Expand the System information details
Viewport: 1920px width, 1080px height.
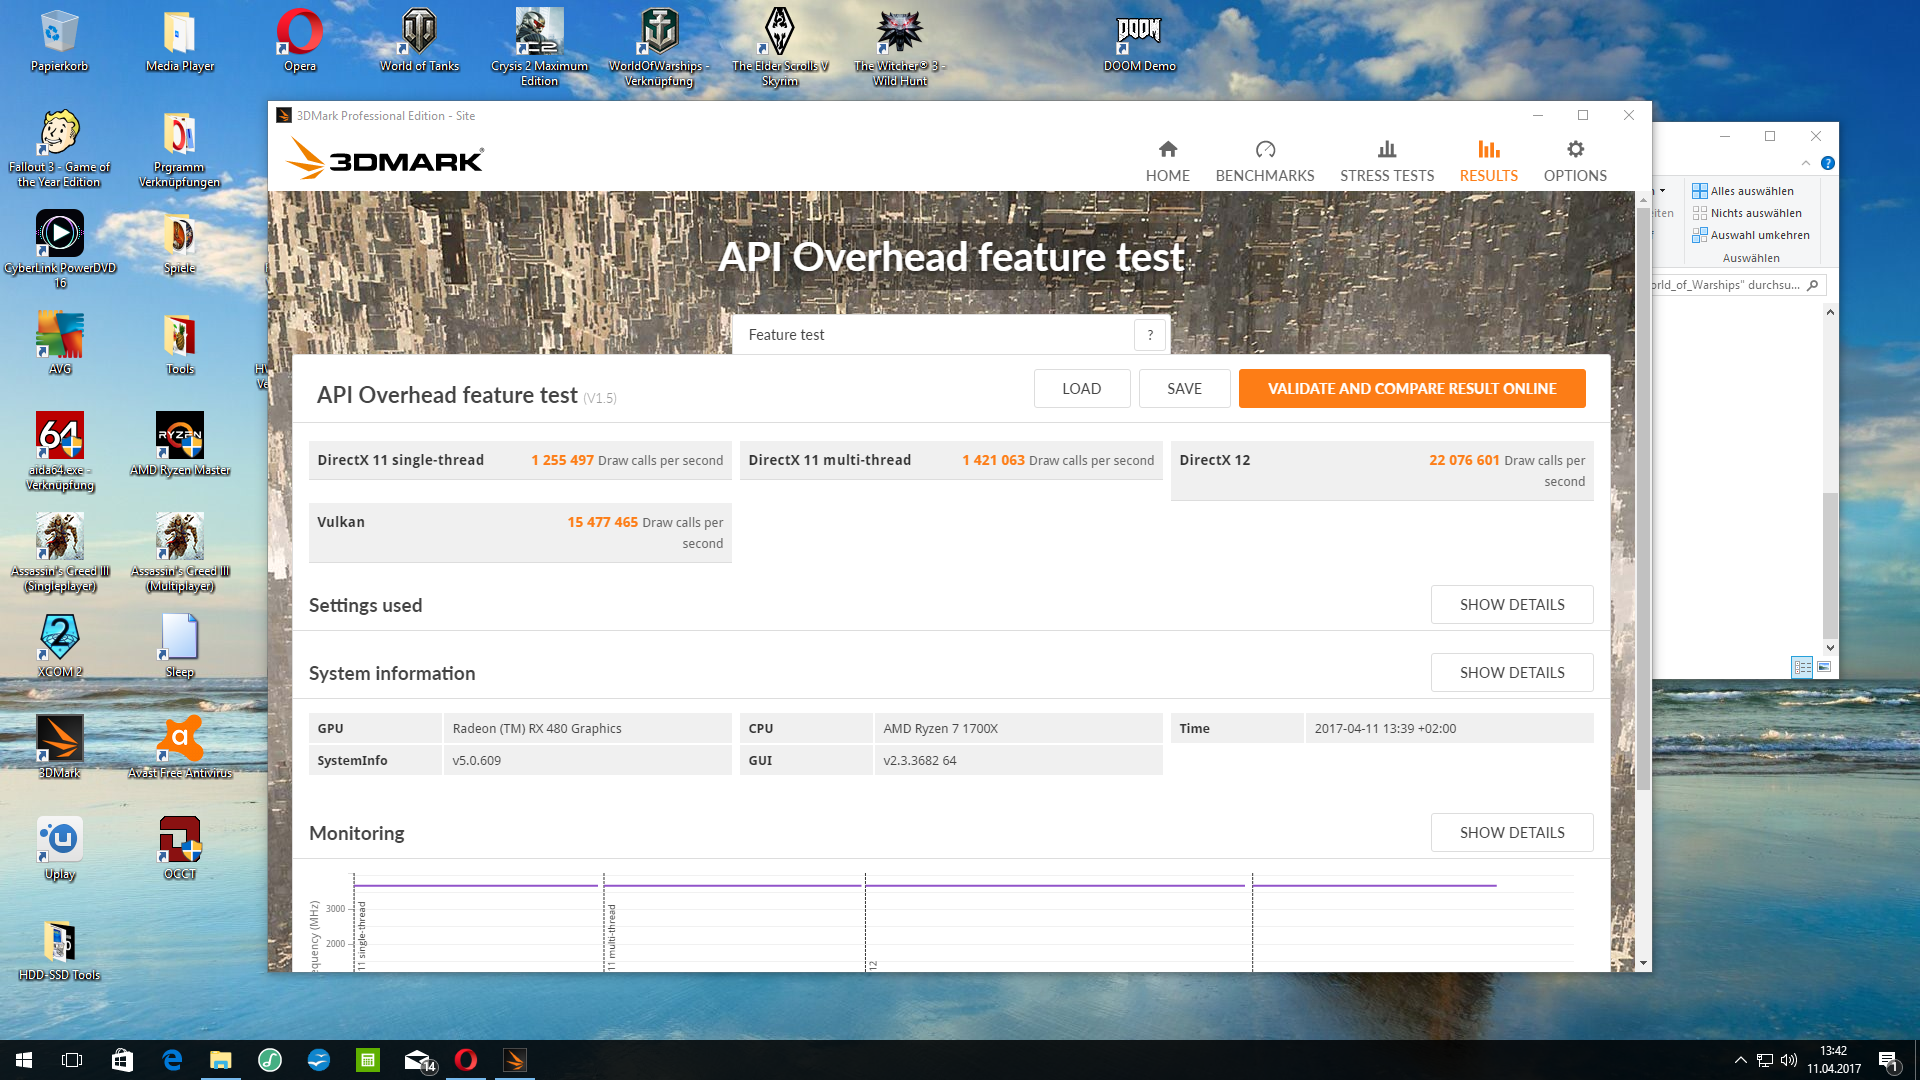tap(1511, 673)
